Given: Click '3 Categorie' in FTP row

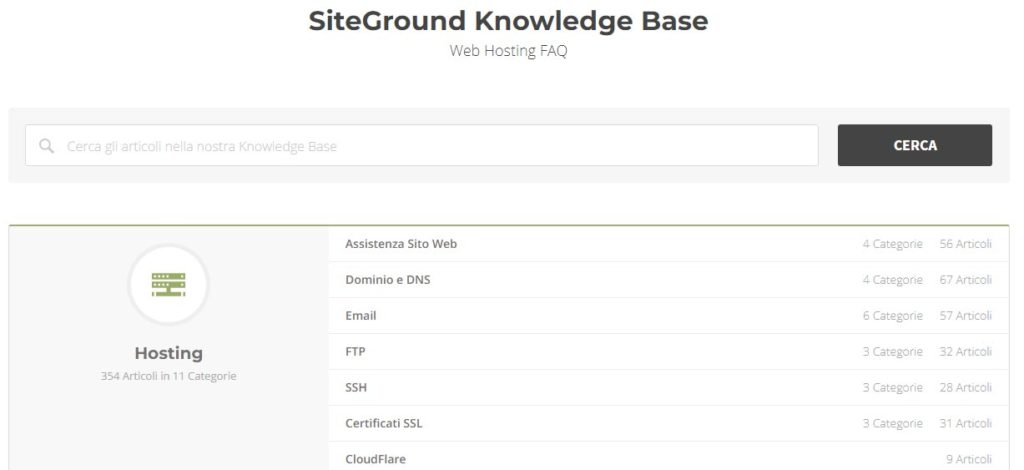Looking at the screenshot, I should (x=892, y=352).
